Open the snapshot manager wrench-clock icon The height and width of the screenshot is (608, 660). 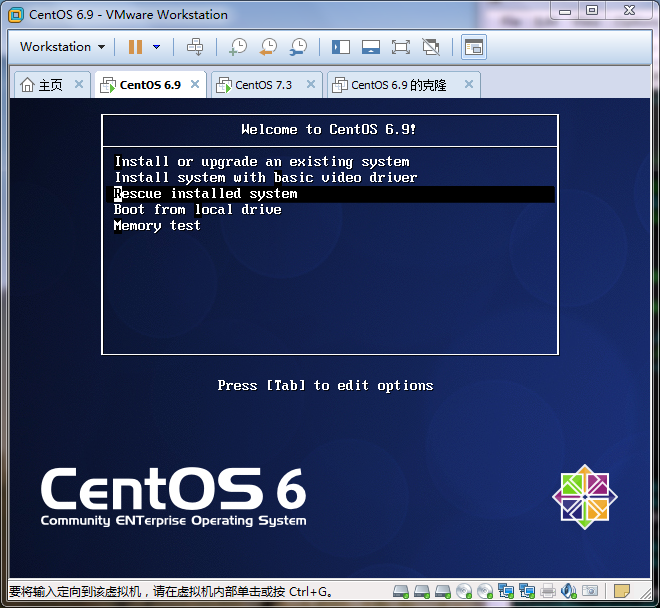pos(298,47)
